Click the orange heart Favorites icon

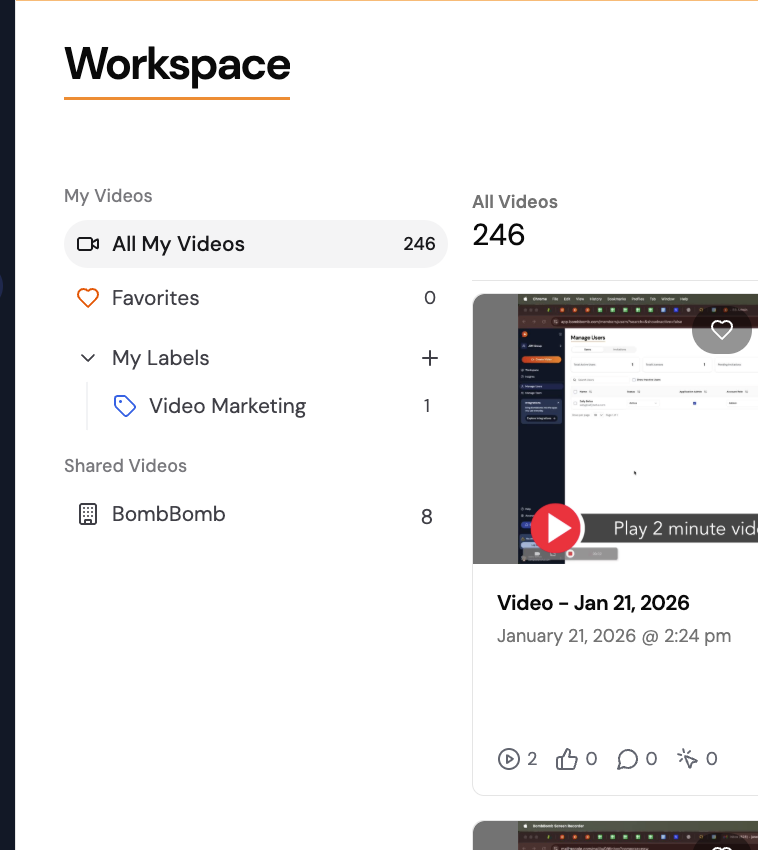(88, 298)
